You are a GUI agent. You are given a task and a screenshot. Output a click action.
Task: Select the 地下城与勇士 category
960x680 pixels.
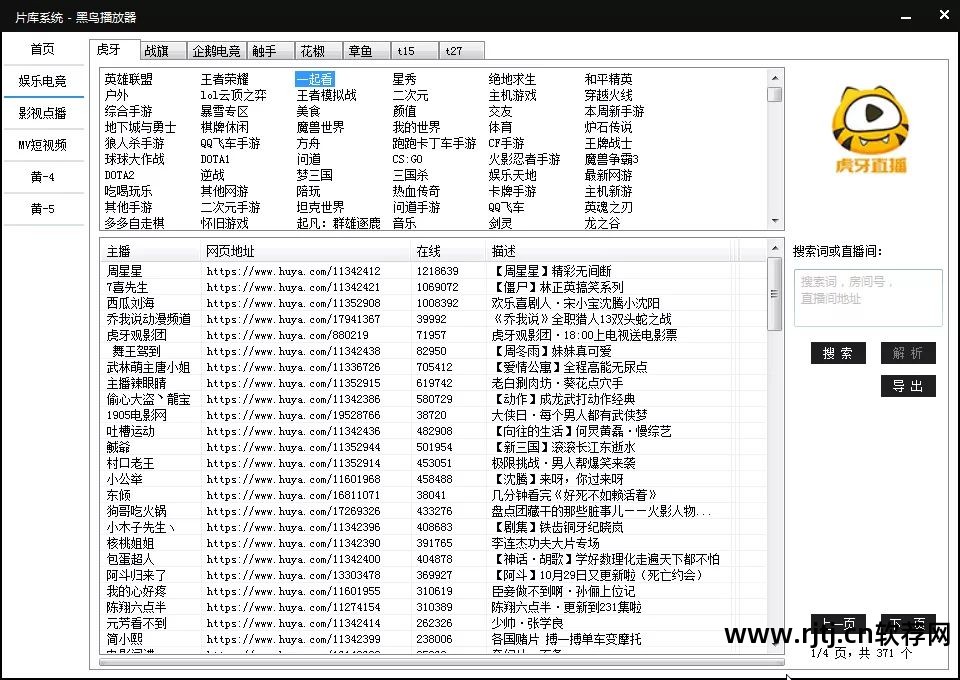[140, 127]
